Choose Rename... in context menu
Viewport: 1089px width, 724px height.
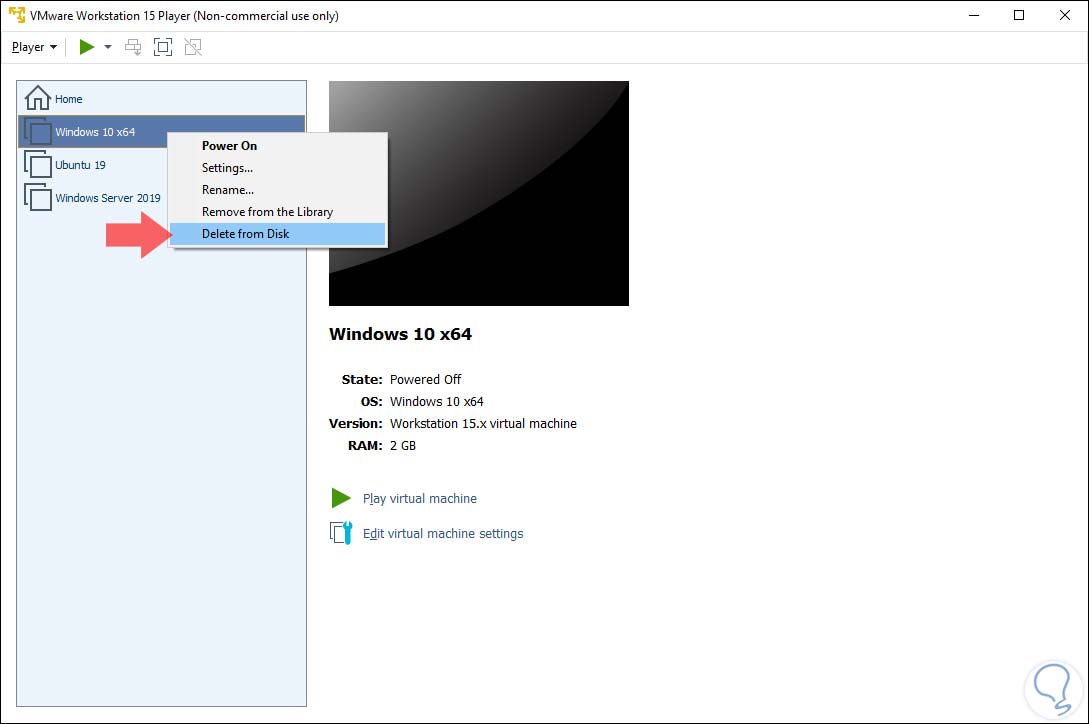coord(278,190)
